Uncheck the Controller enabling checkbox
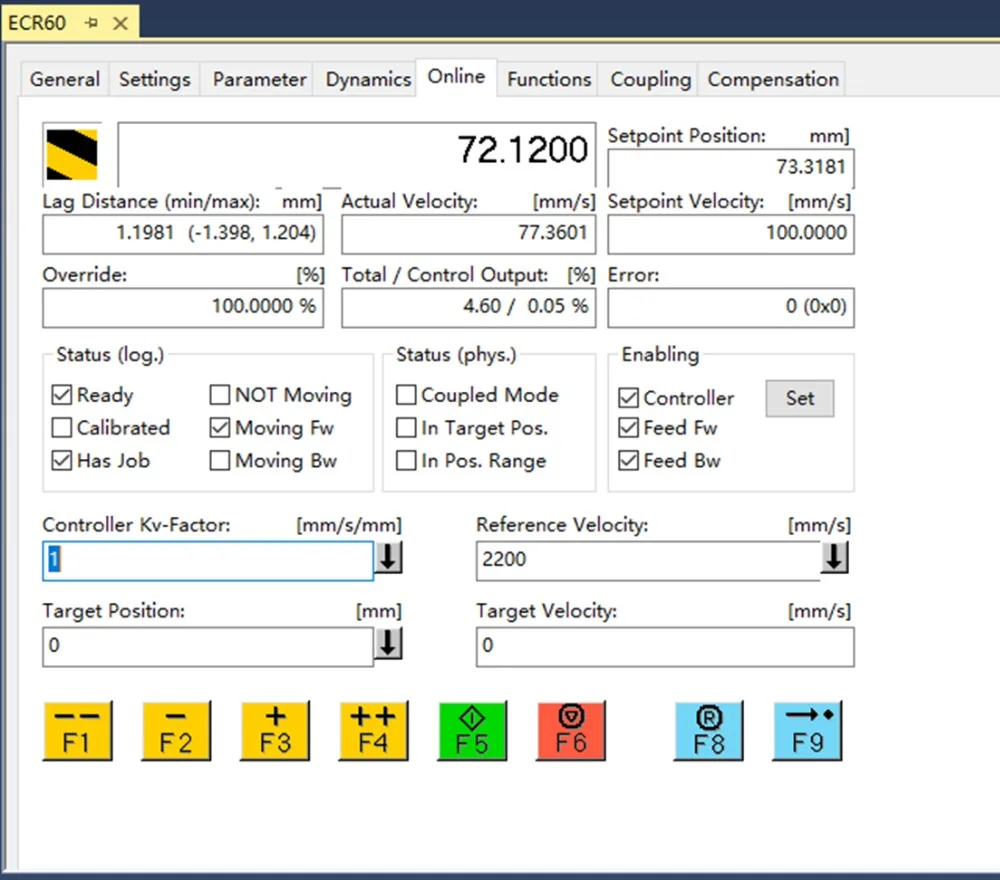Image resolution: width=1000 pixels, height=880 pixels. click(x=629, y=398)
